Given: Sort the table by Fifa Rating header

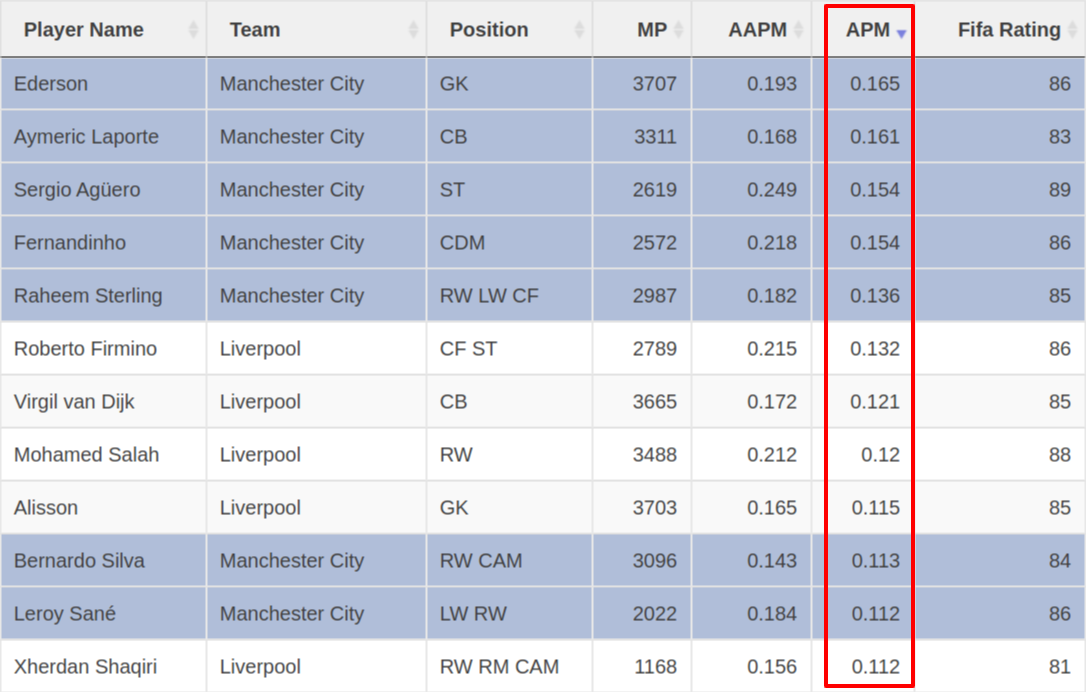Looking at the screenshot, I should [1008, 30].
